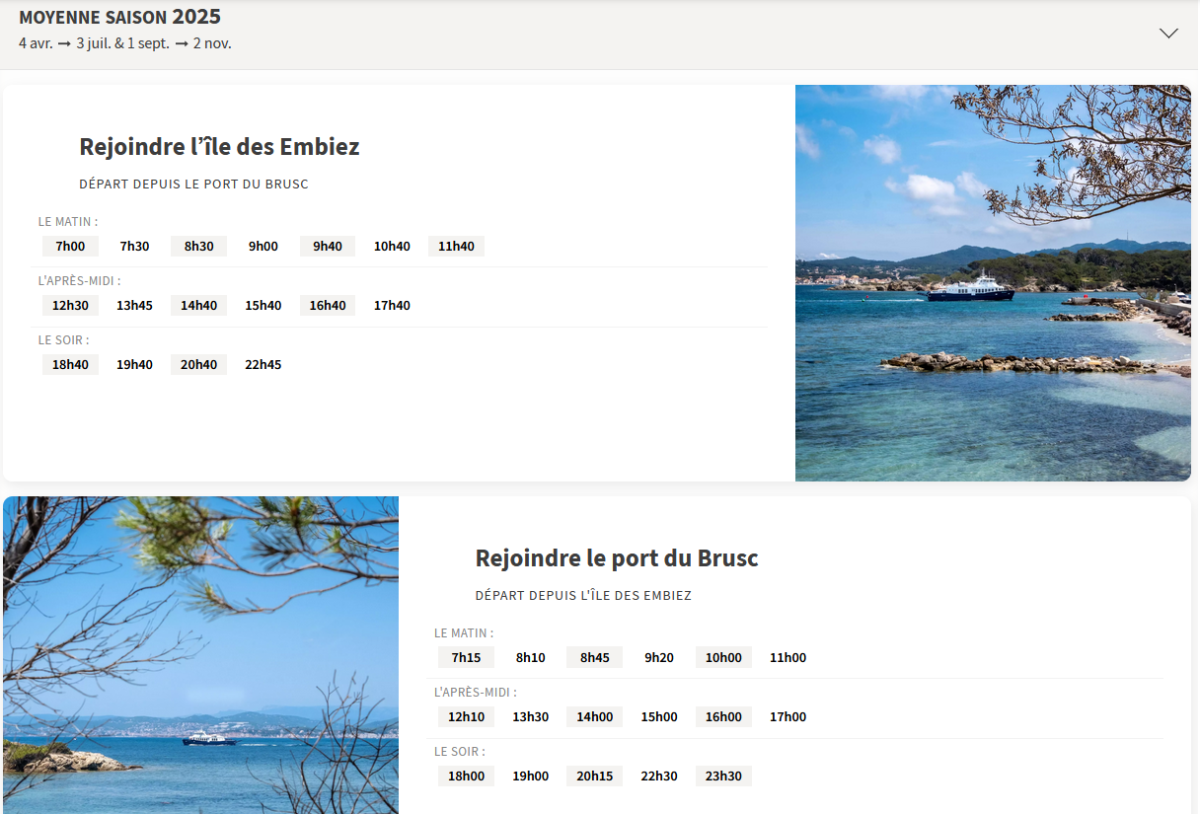The height and width of the screenshot is (814, 1200).
Task: Select the 11h40 departure time
Action: click(x=456, y=246)
